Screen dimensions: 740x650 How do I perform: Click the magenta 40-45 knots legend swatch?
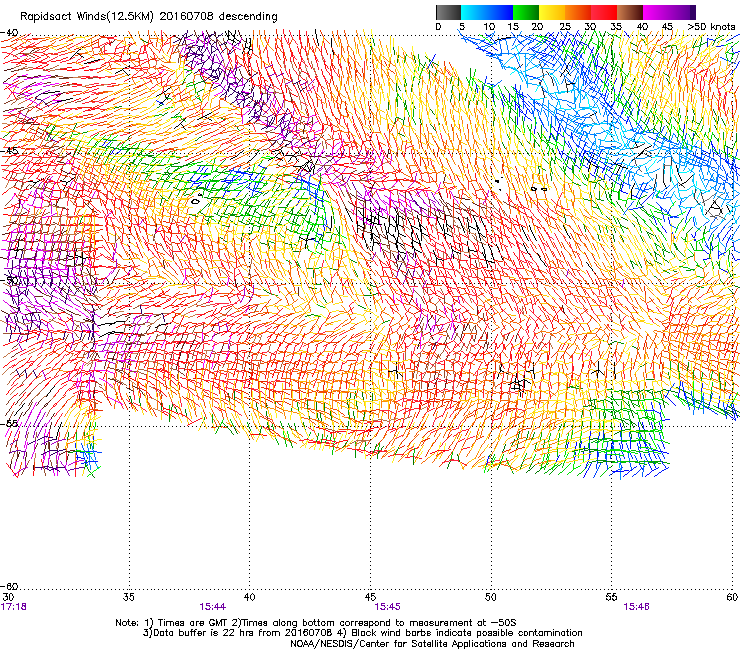click(656, 12)
